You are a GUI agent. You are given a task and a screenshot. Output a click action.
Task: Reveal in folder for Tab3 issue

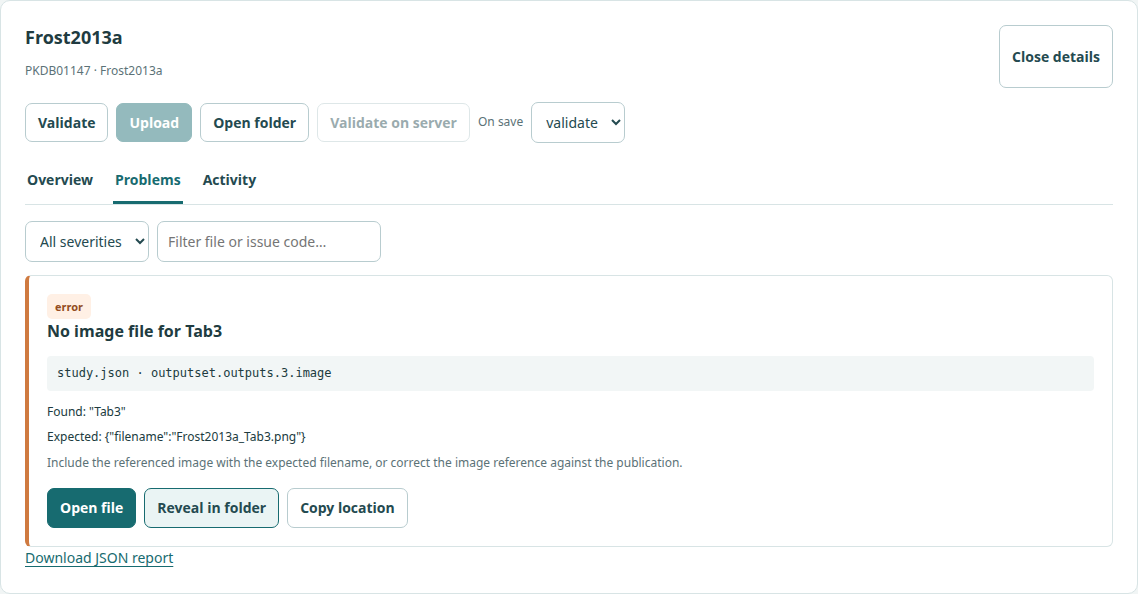pyautogui.click(x=211, y=508)
